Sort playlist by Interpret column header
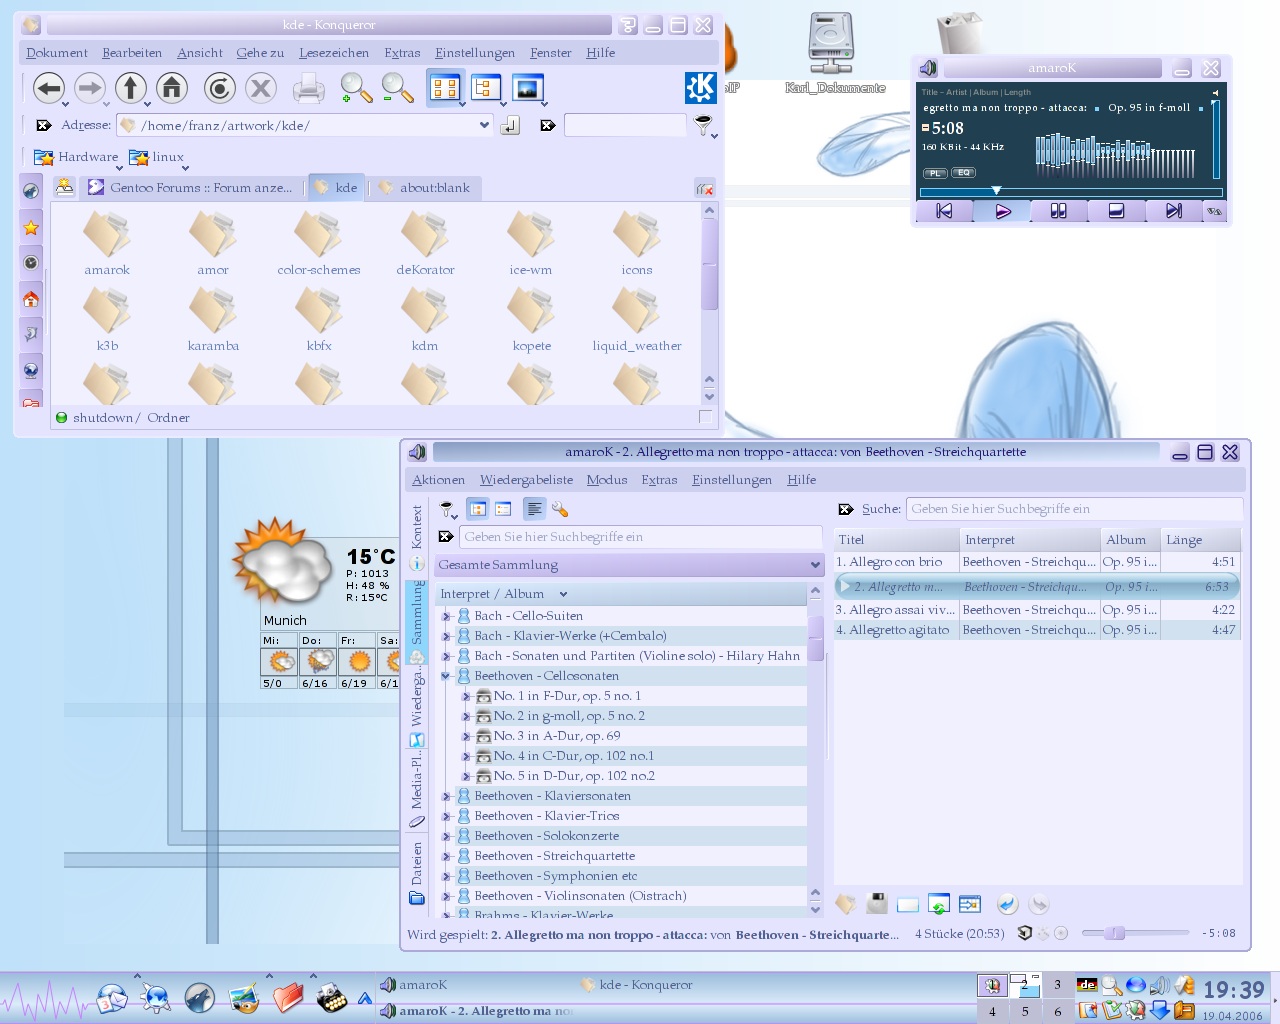This screenshot has height=1024, width=1280. (1030, 540)
